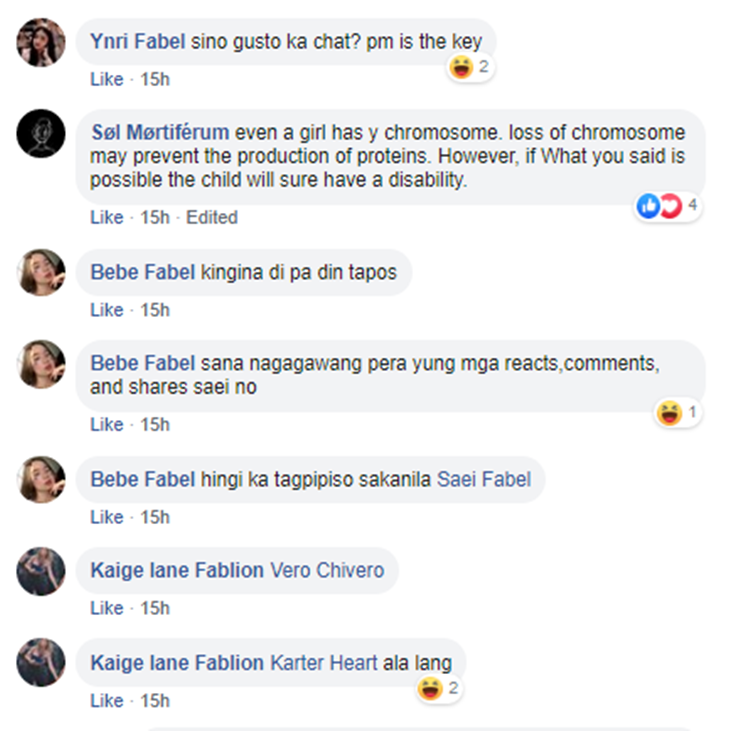The height and width of the screenshot is (731, 750).
Task: Click Bebe Fabel's avatar beside 'kingina' comment
Action: click(42, 272)
